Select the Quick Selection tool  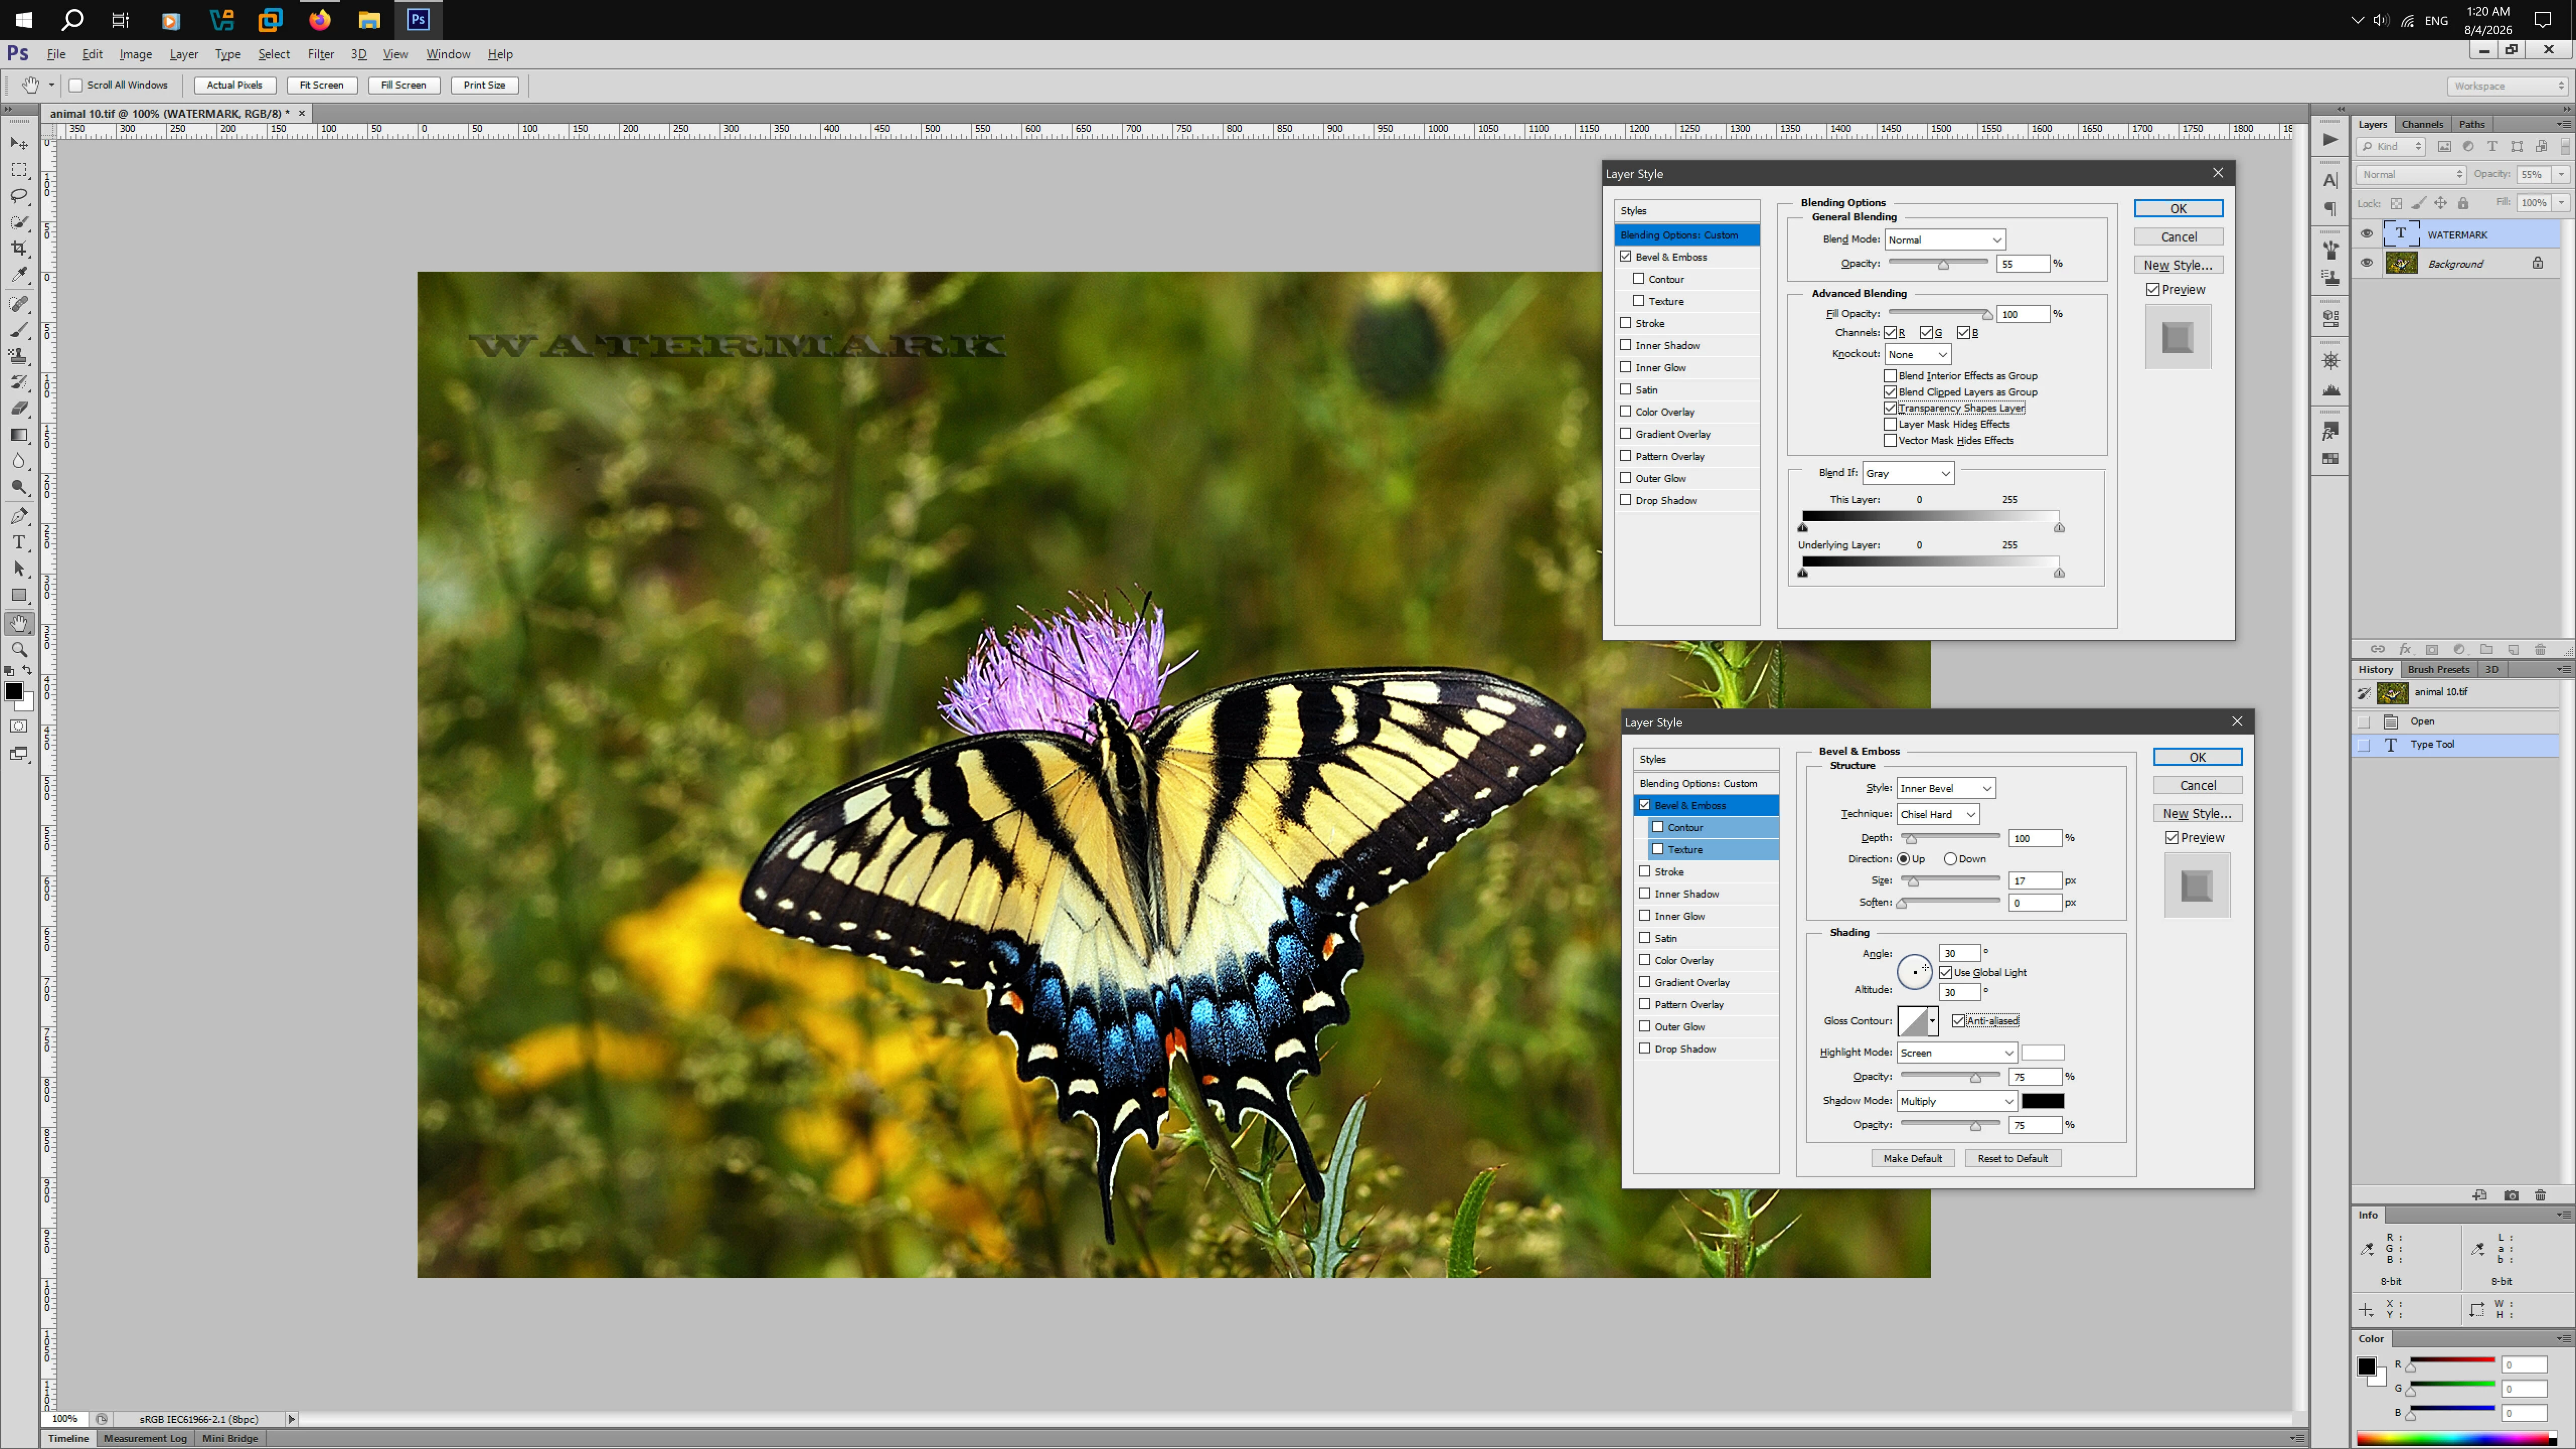pos(19,222)
